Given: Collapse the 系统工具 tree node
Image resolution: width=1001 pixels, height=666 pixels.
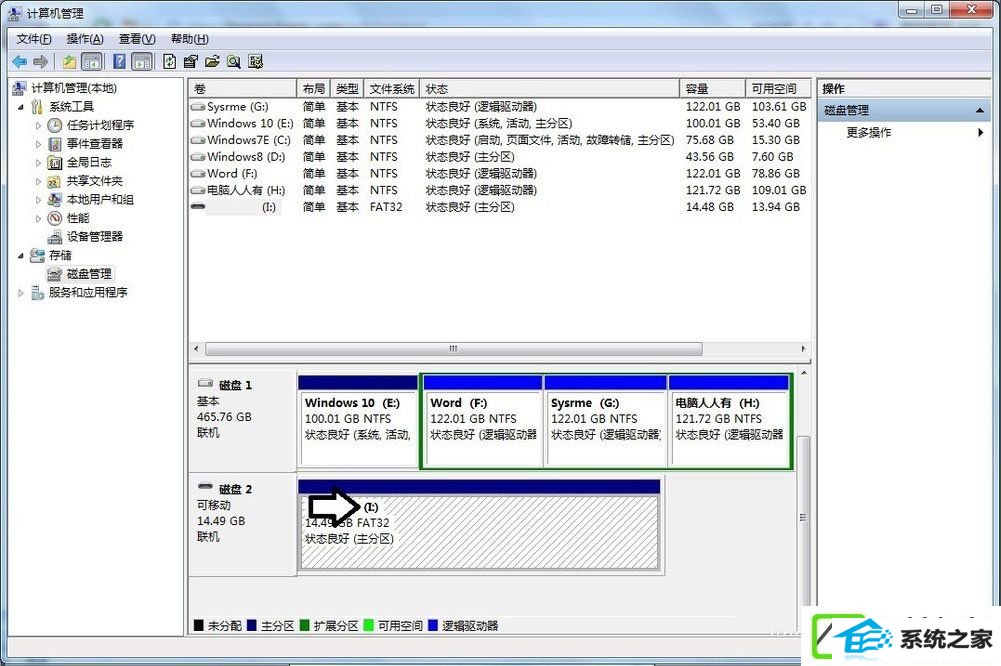Looking at the screenshot, I should pyautogui.click(x=21, y=107).
